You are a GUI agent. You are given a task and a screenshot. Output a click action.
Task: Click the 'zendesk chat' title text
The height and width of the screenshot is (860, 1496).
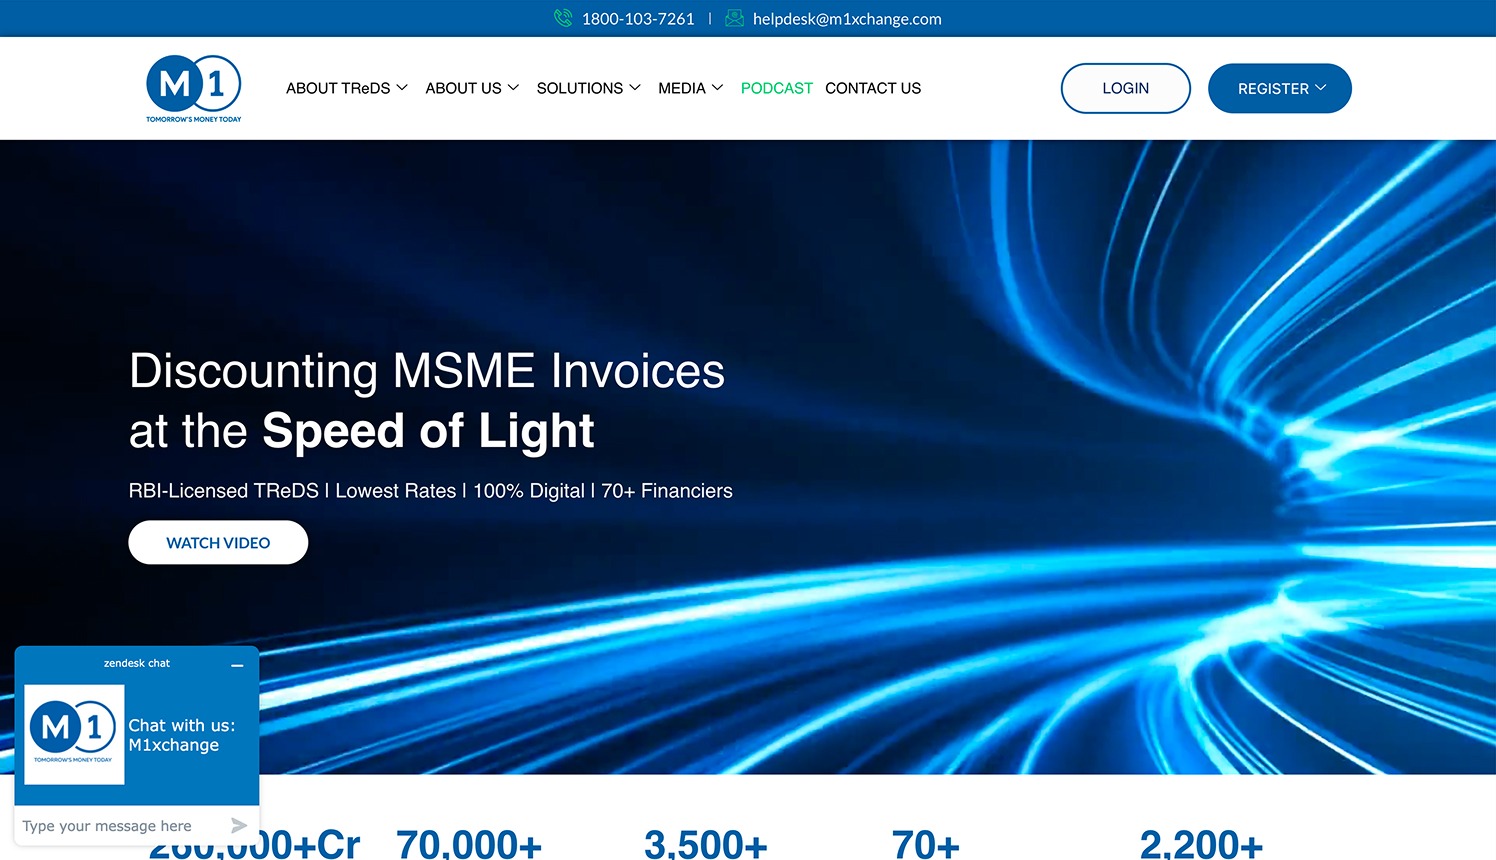click(x=137, y=663)
